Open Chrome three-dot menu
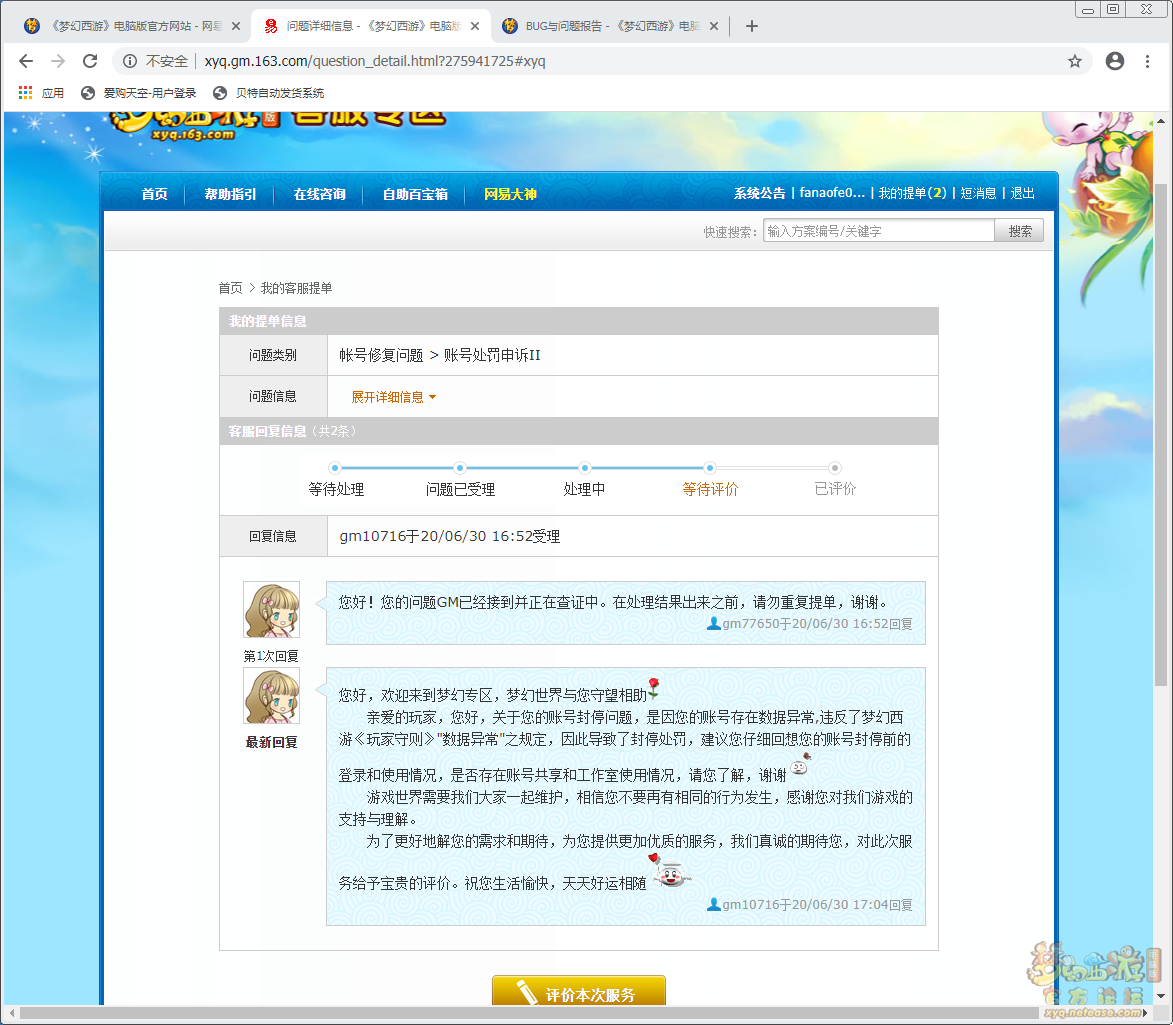 coord(1147,61)
